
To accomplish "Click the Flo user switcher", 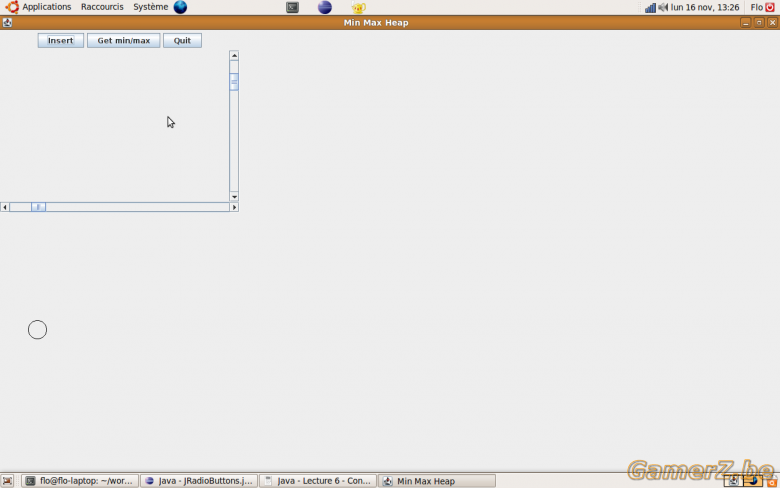I will pos(756,7).
